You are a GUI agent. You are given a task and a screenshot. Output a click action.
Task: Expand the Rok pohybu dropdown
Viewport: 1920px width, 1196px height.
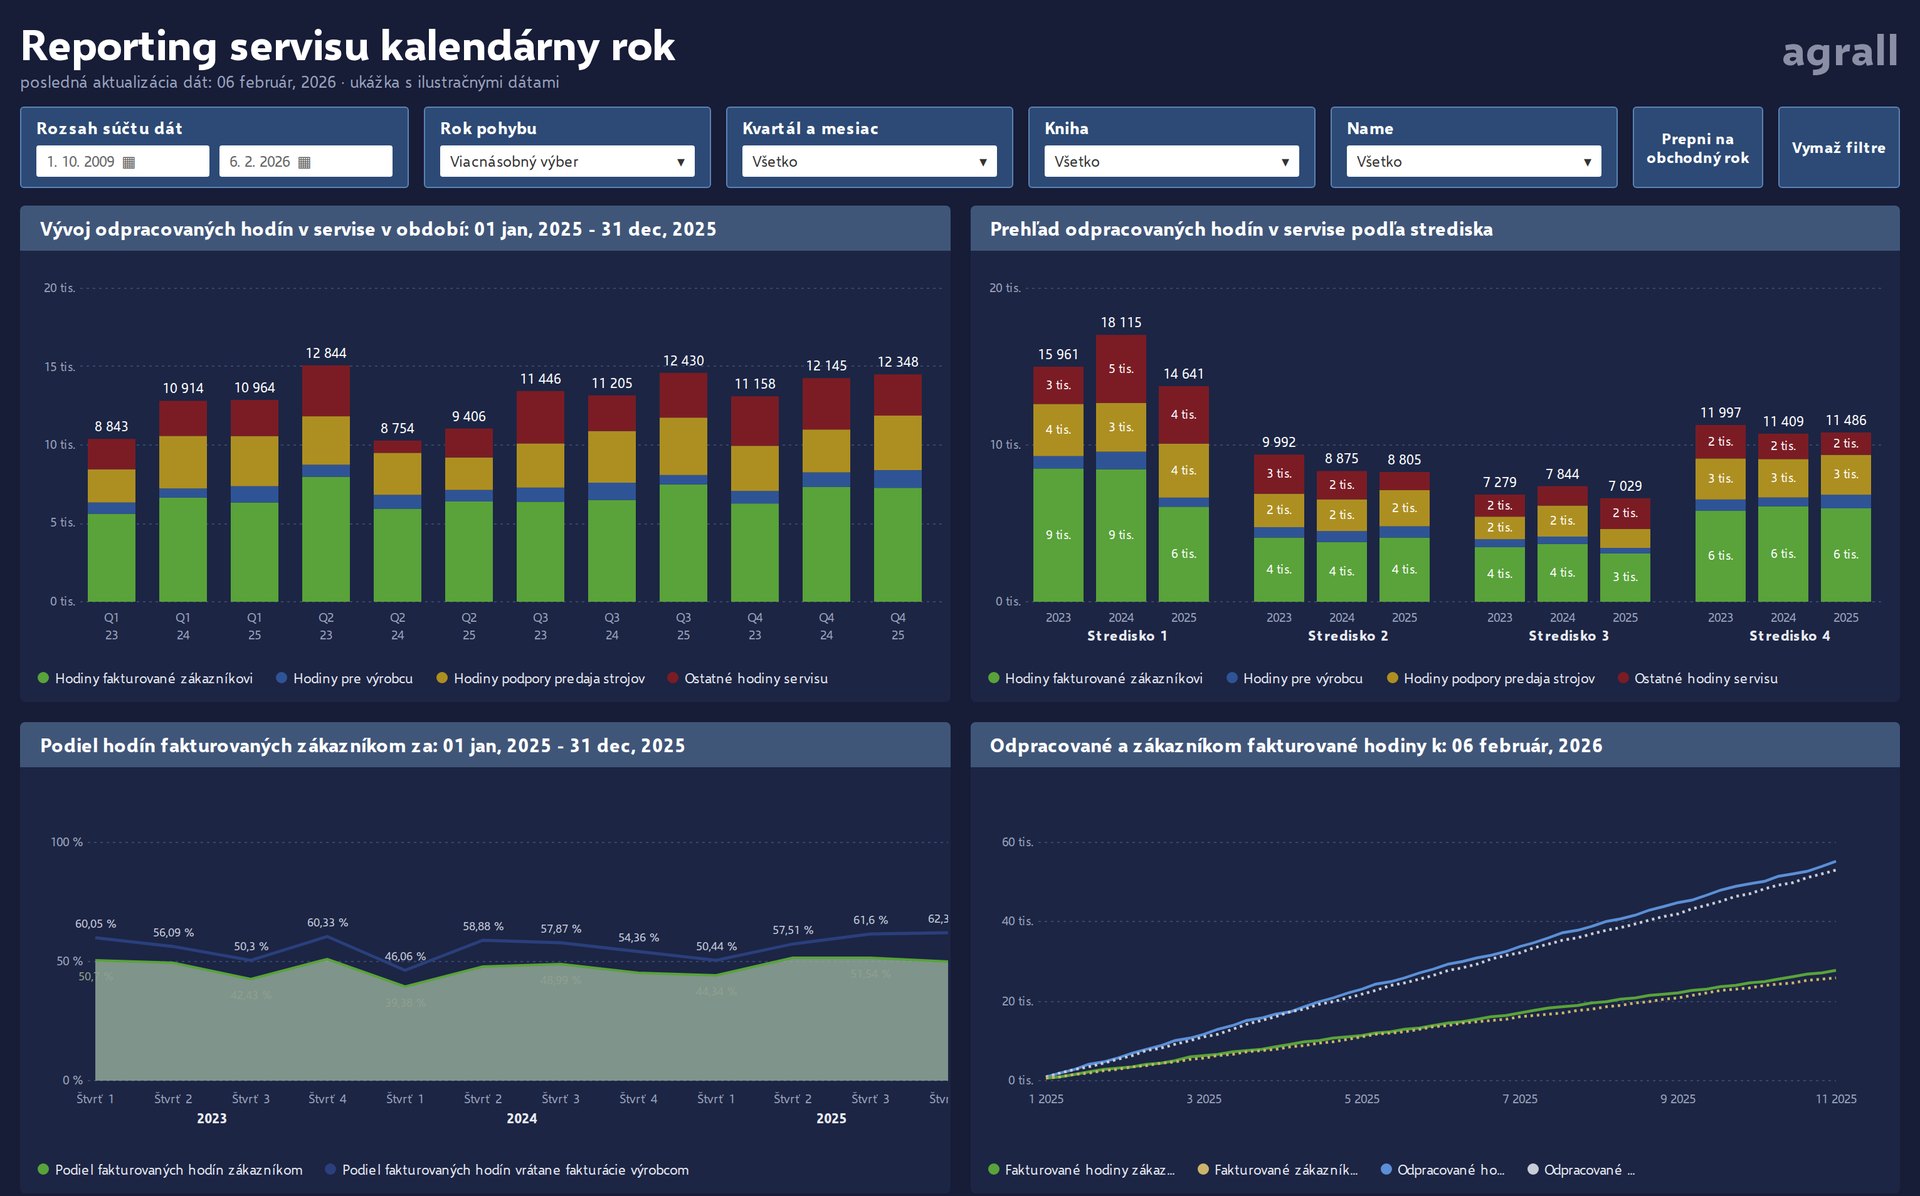567,161
